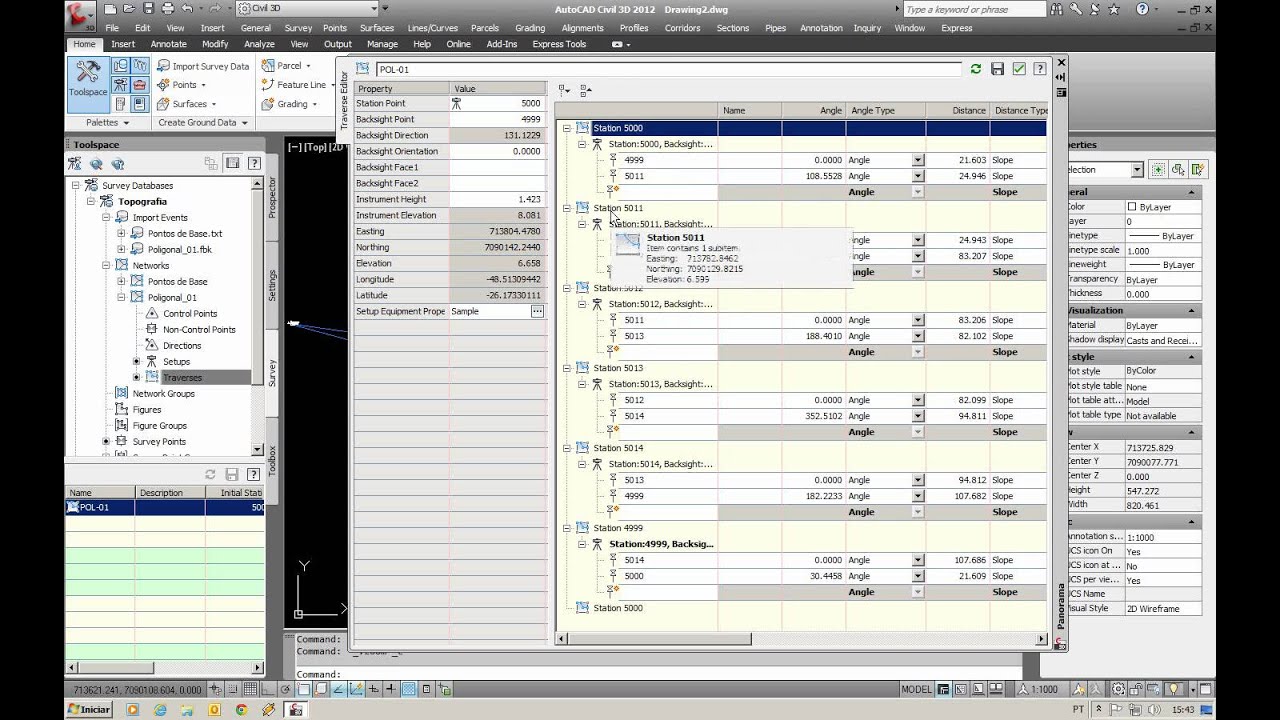Switch to the Analyze ribbon tab

259,44
